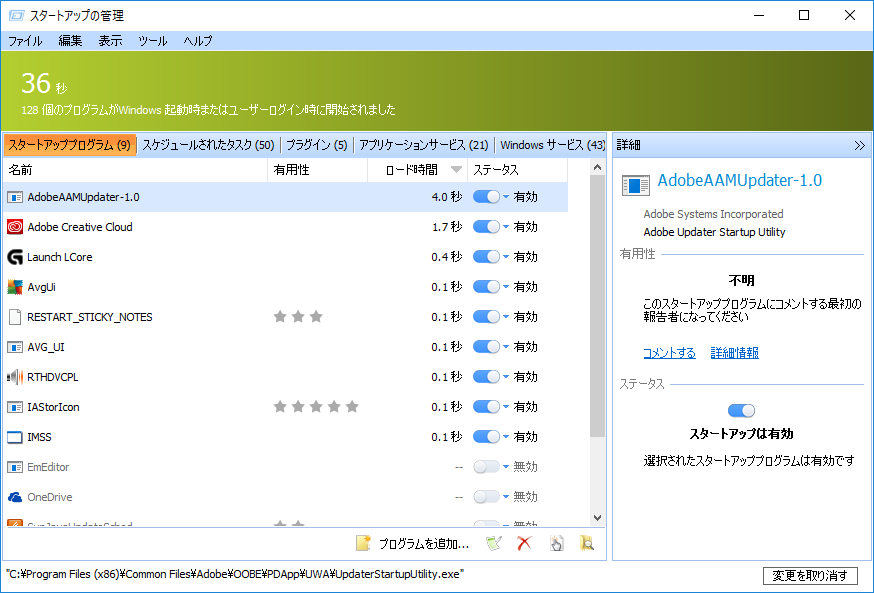Screen dimensions: 874x593
Task: Click the AdobeAAMUpdater-1.0 title link in details
Action: click(740, 180)
